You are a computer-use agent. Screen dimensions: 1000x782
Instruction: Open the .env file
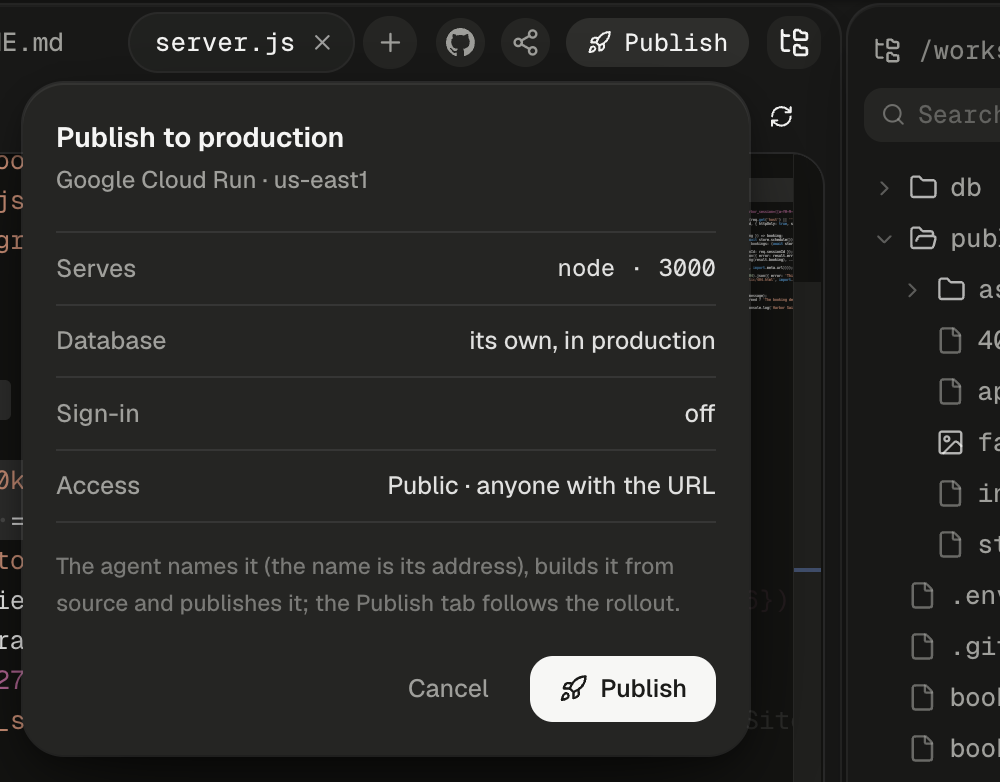(x=956, y=596)
